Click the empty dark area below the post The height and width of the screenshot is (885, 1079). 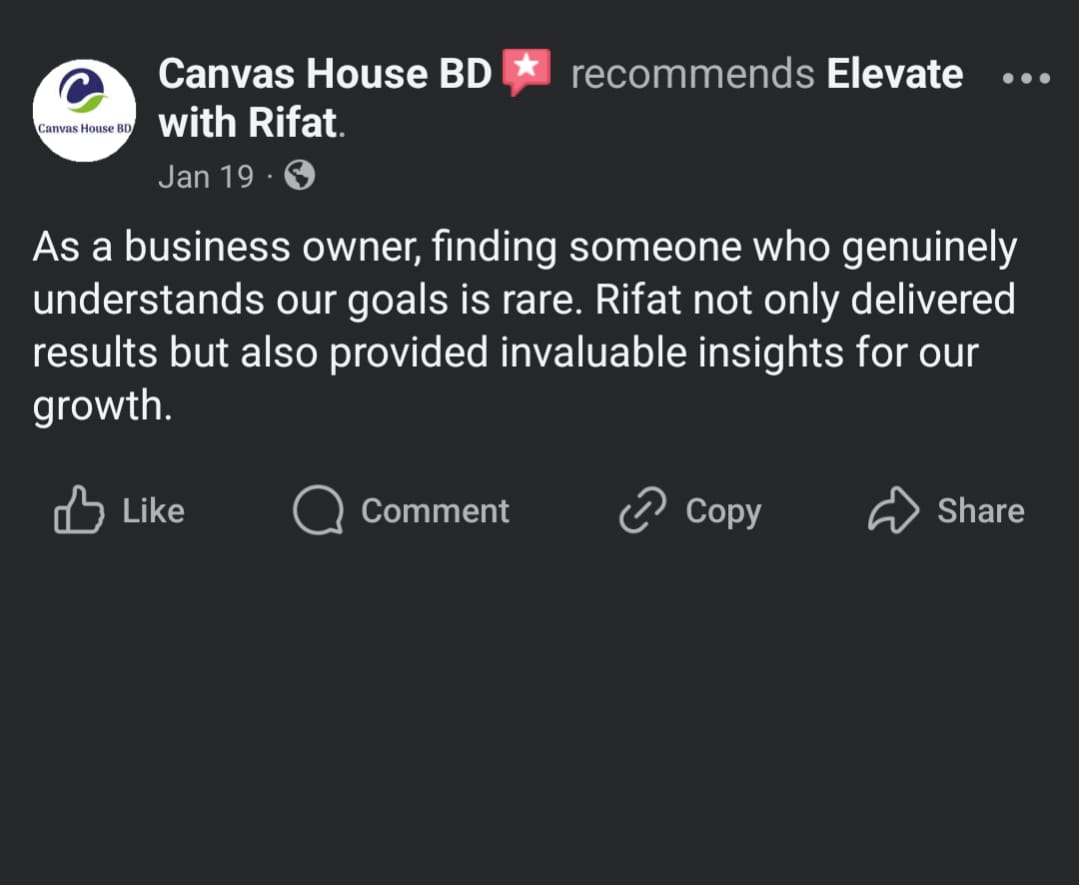point(540,716)
